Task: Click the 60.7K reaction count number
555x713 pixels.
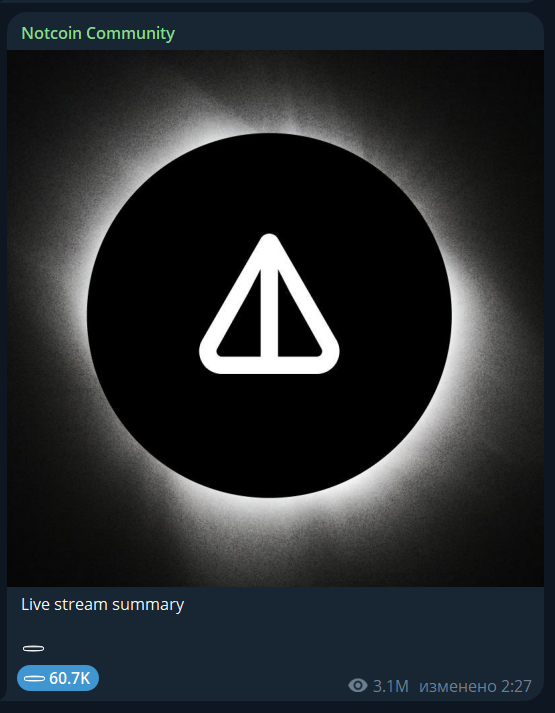Action: (70, 678)
